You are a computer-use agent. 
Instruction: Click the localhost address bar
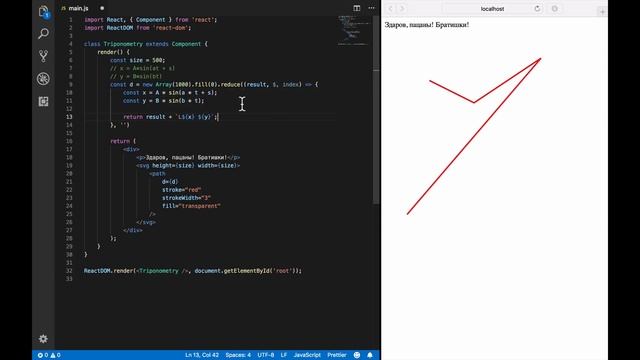pyautogui.click(x=492, y=9)
